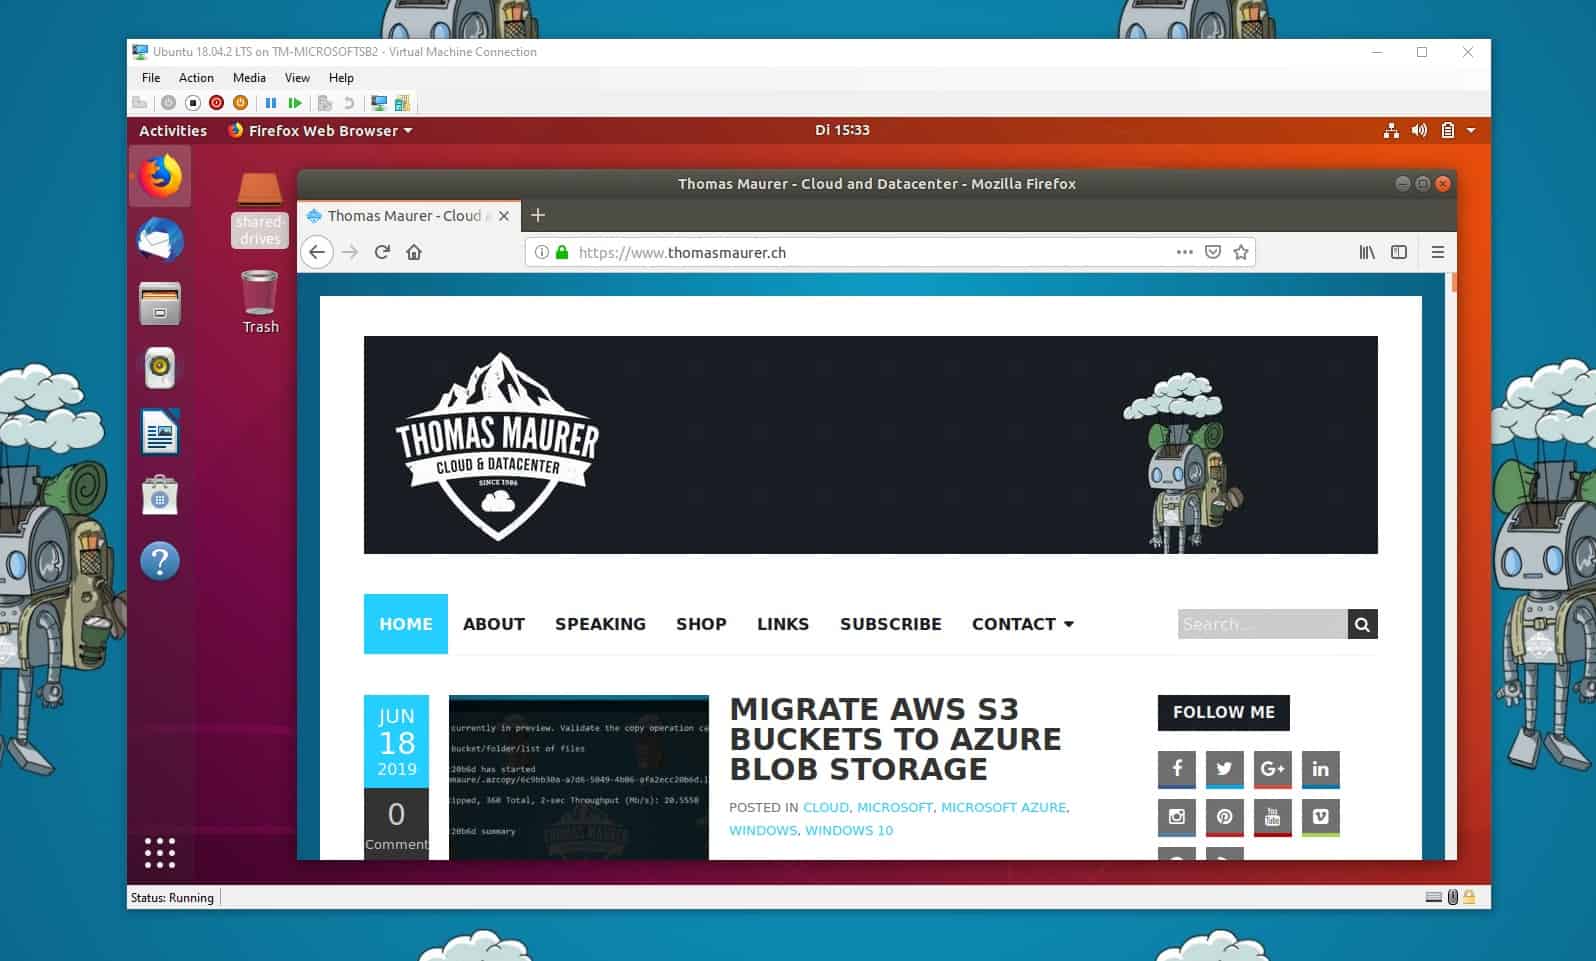
Task: Close the Thomas Maurer browser tab
Action: pos(504,216)
